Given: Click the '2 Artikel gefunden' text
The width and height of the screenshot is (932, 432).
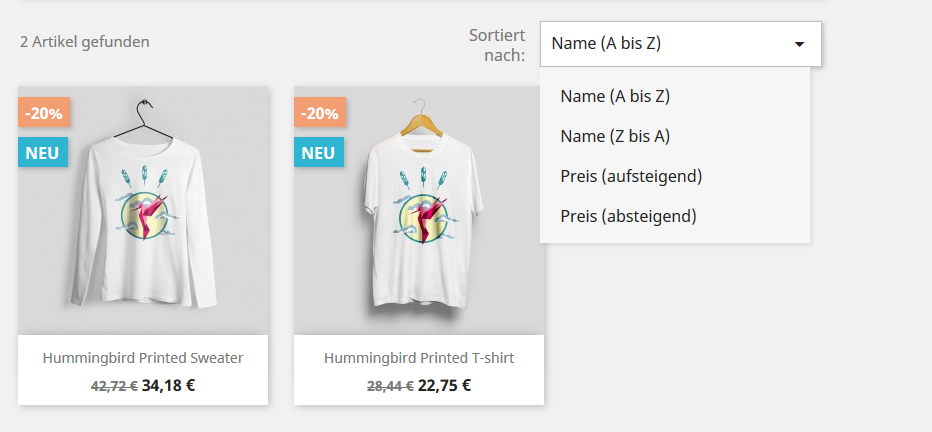Looking at the screenshot, I should pyautogui.click(x=84, y=42).
